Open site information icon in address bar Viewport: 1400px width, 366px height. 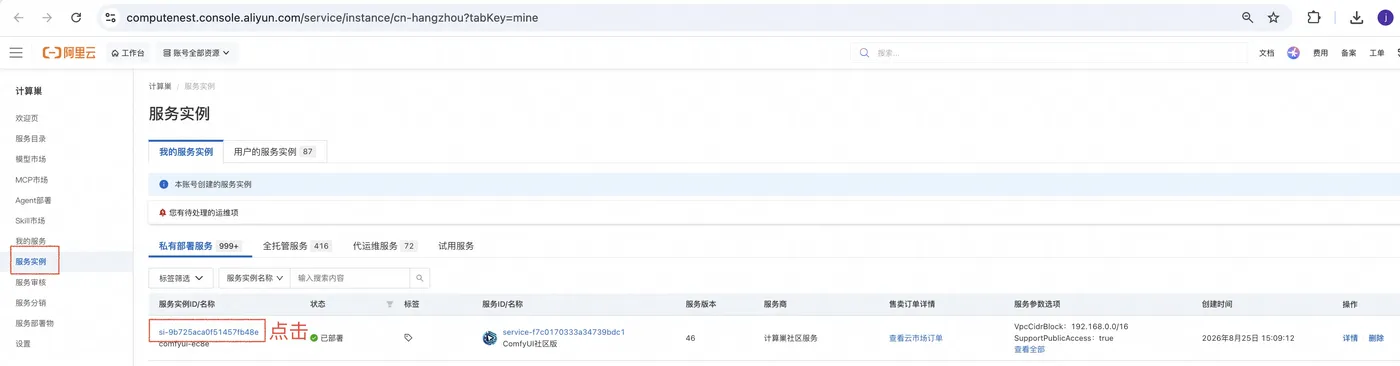[x=111, y=17]
